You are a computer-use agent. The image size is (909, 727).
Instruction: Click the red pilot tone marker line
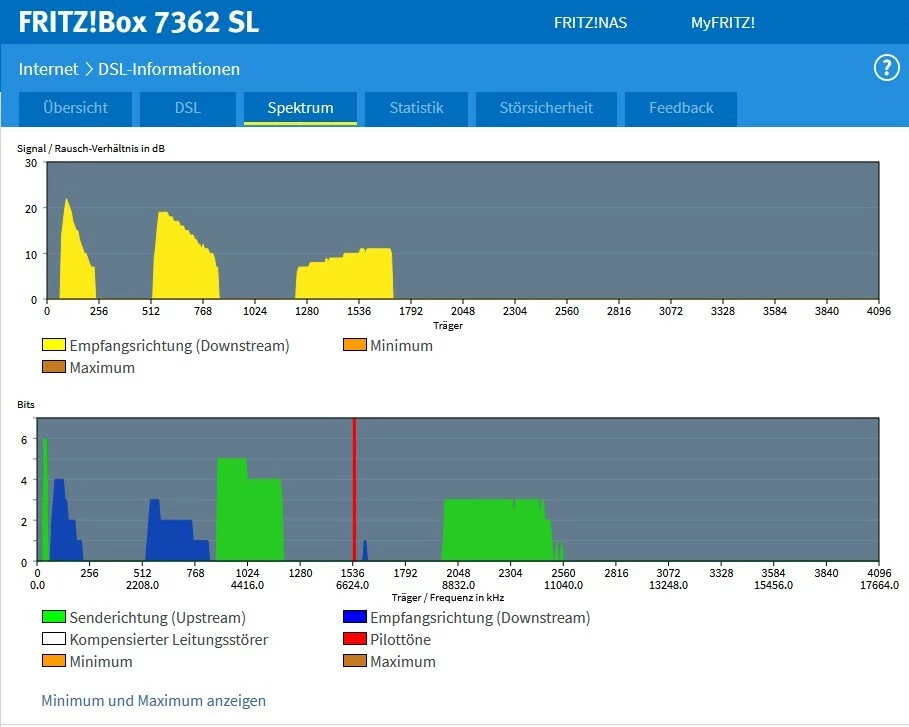click(354, 490)
